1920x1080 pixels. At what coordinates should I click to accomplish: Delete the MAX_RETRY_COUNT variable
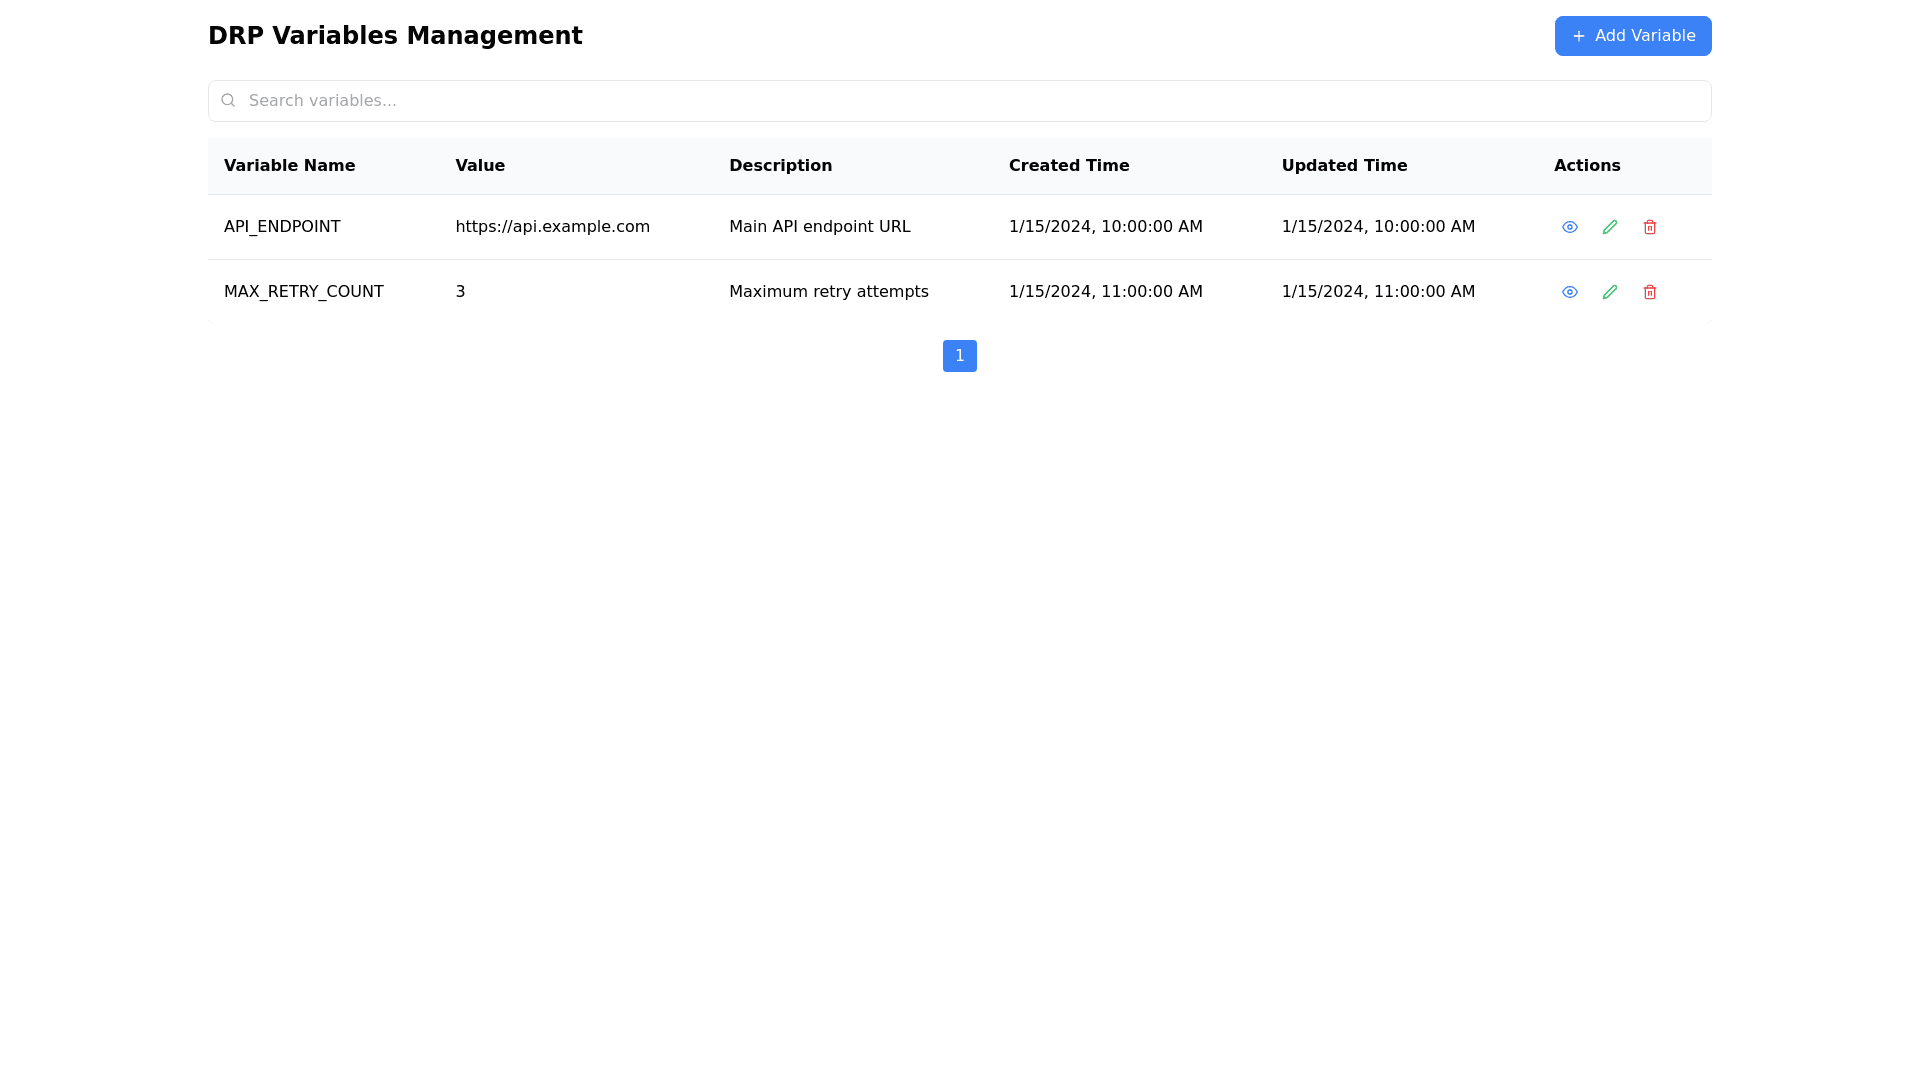(1649, 292)
